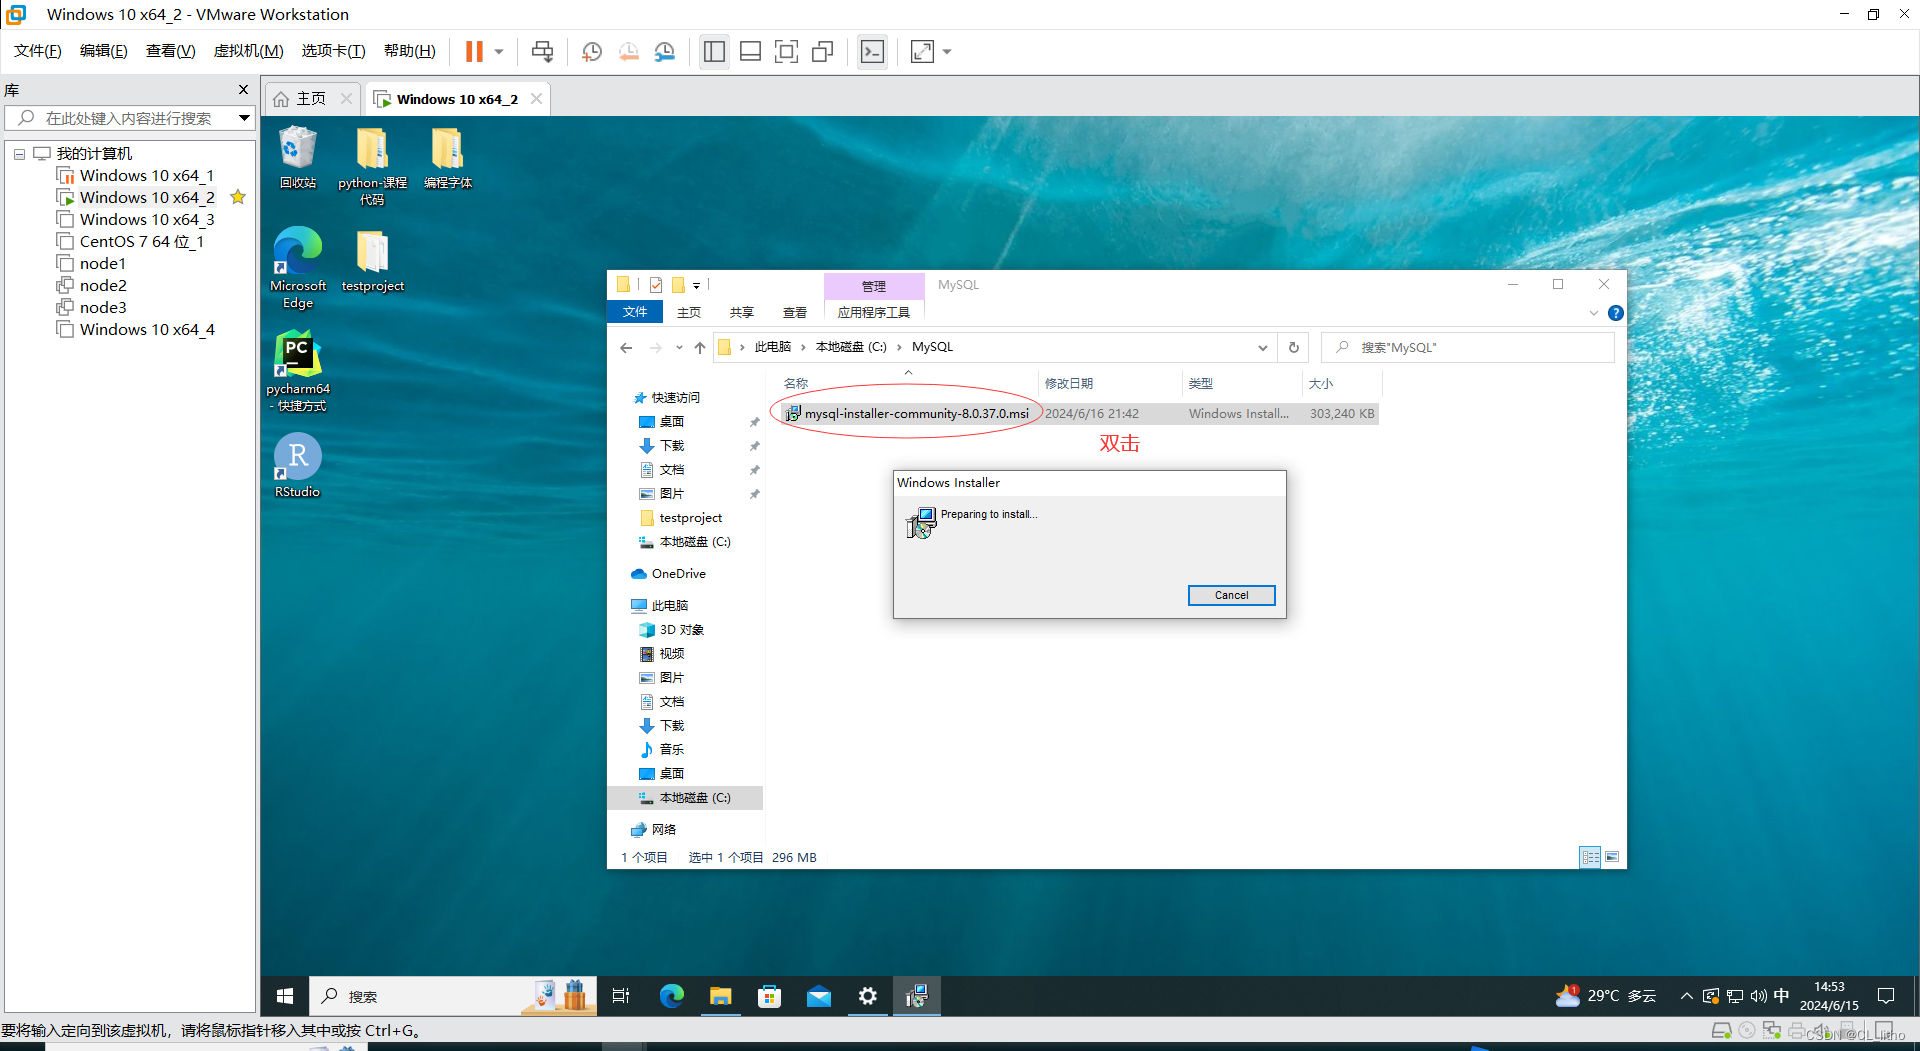The image size is (1920, 1051).
Task: Open the Windows Start button
Action: 285,996
